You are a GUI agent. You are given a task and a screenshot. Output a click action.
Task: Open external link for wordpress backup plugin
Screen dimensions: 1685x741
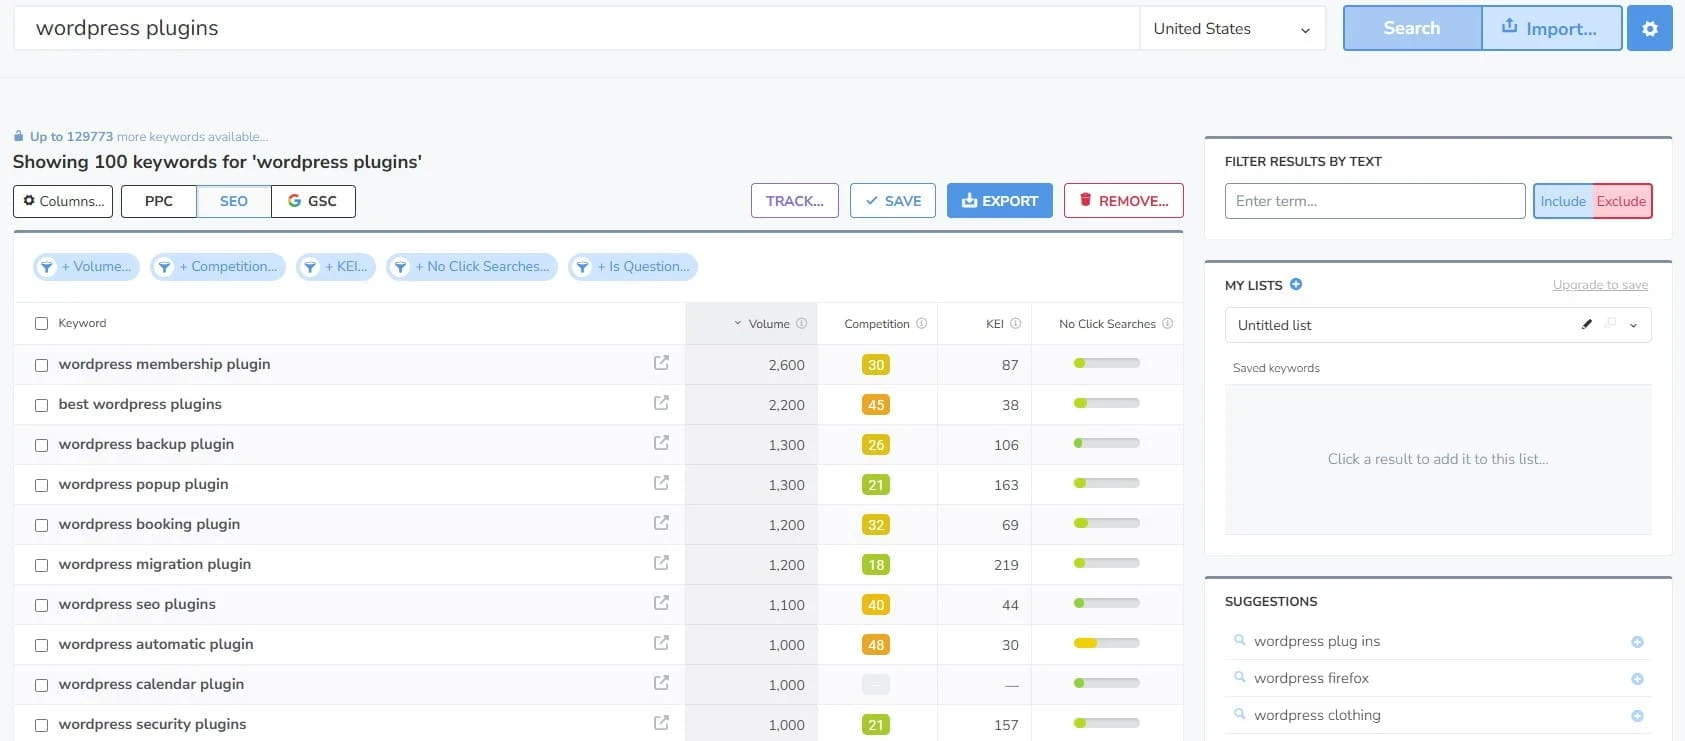(661, 443)
